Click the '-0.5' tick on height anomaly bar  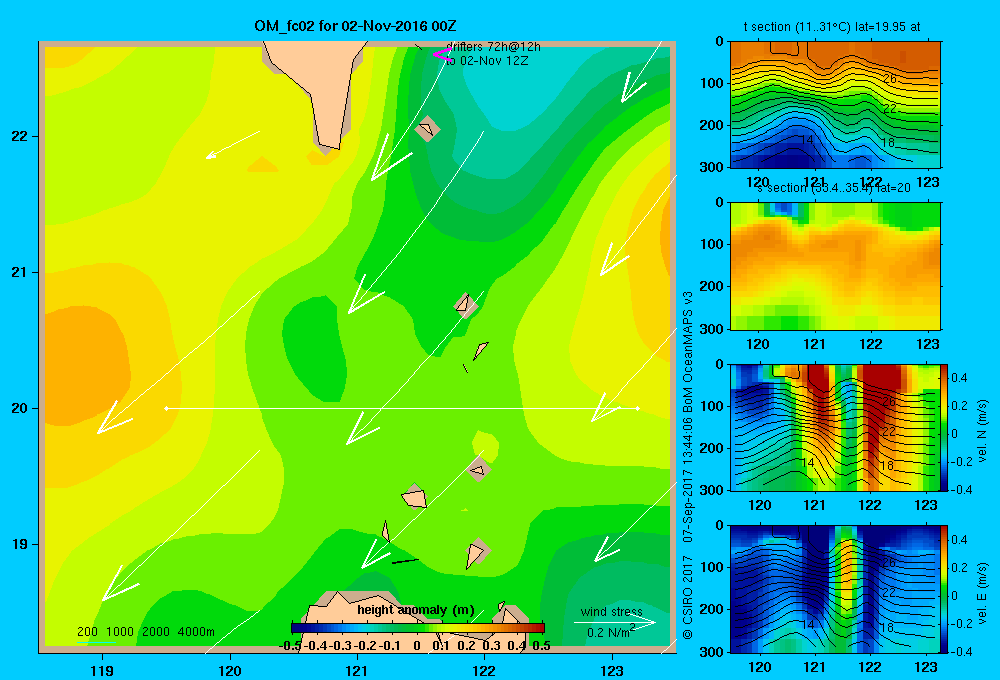pyautogui.click(x=290, y=646)
